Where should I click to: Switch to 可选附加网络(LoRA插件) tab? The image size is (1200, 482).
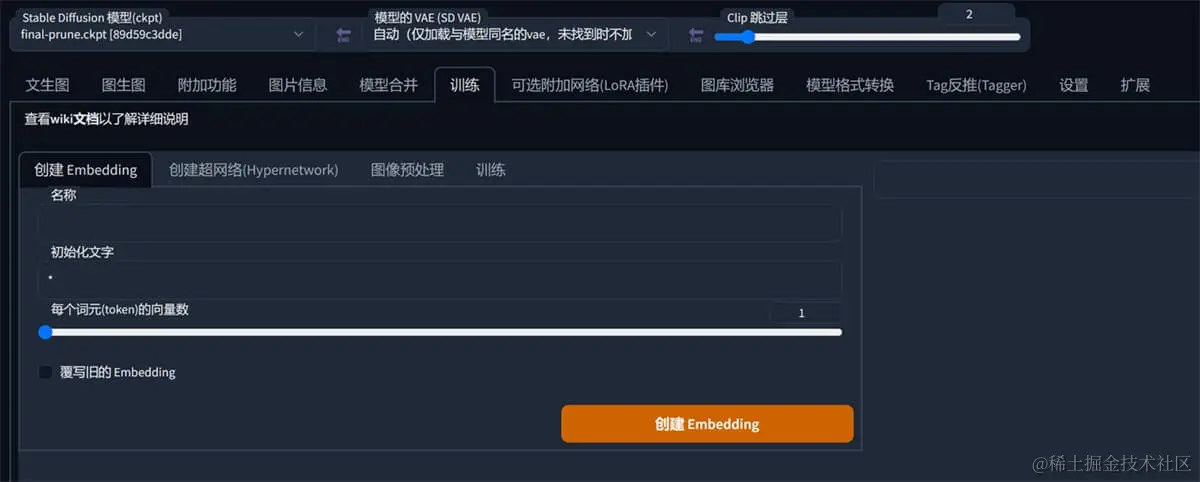pyautogui.click(x=590, y=85)
